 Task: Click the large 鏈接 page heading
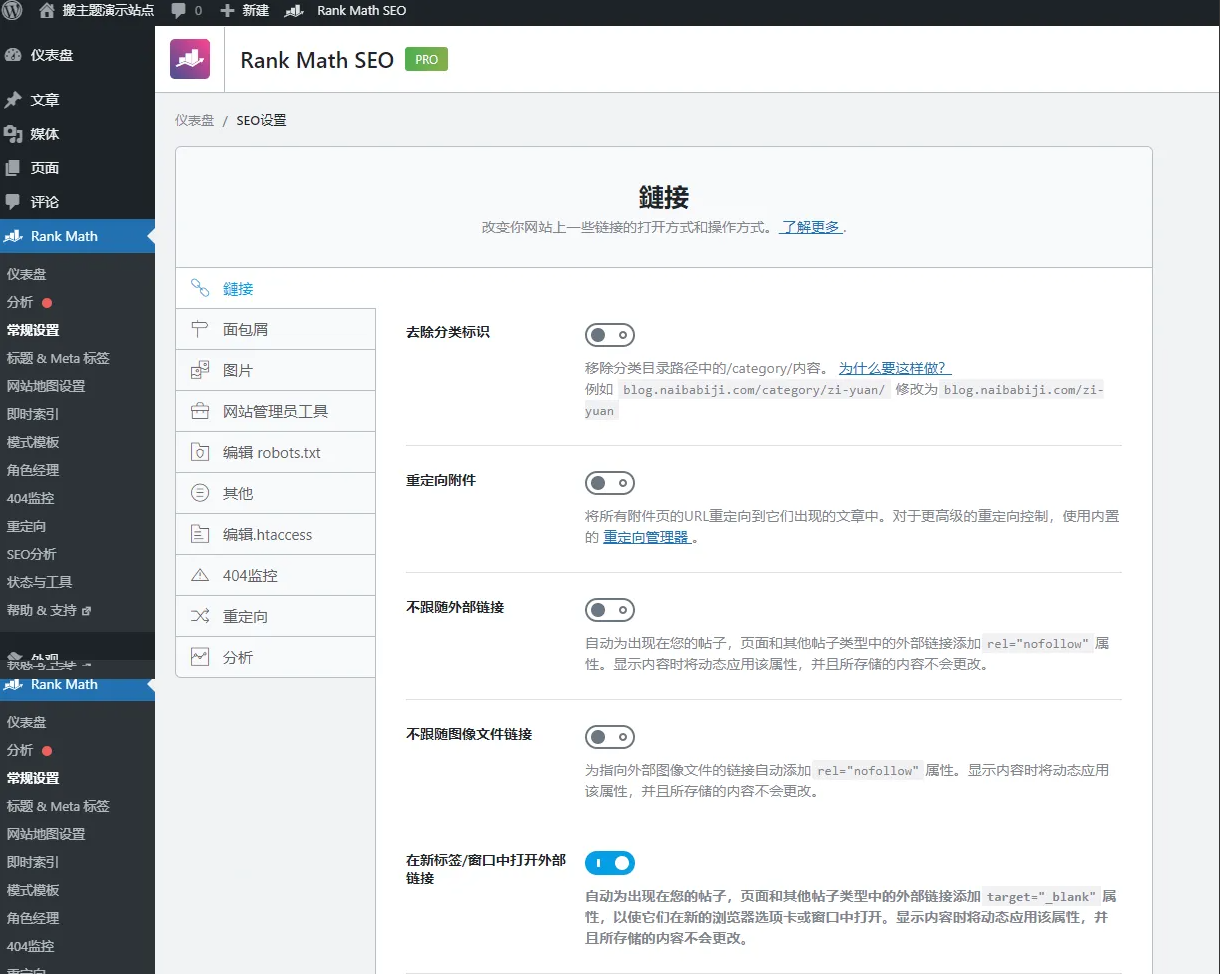[664, 196]
